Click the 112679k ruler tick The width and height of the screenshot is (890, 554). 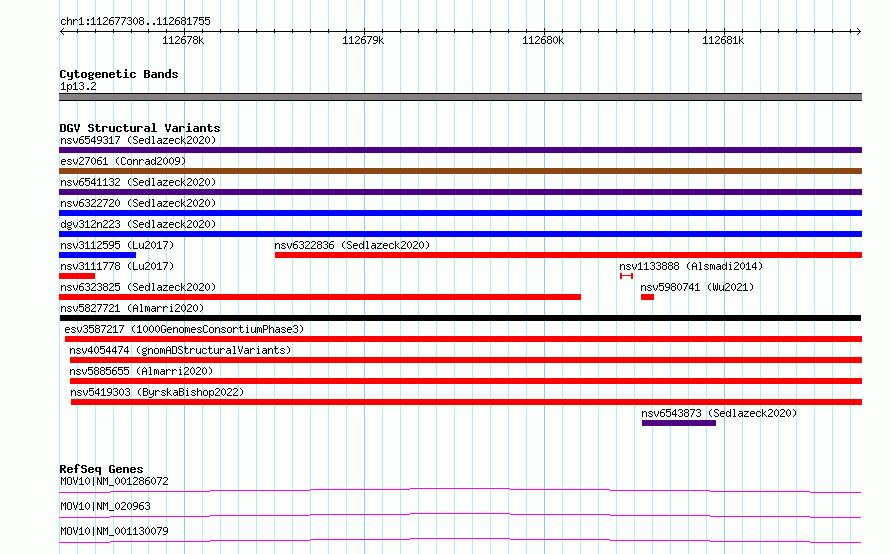coord(363,40)
